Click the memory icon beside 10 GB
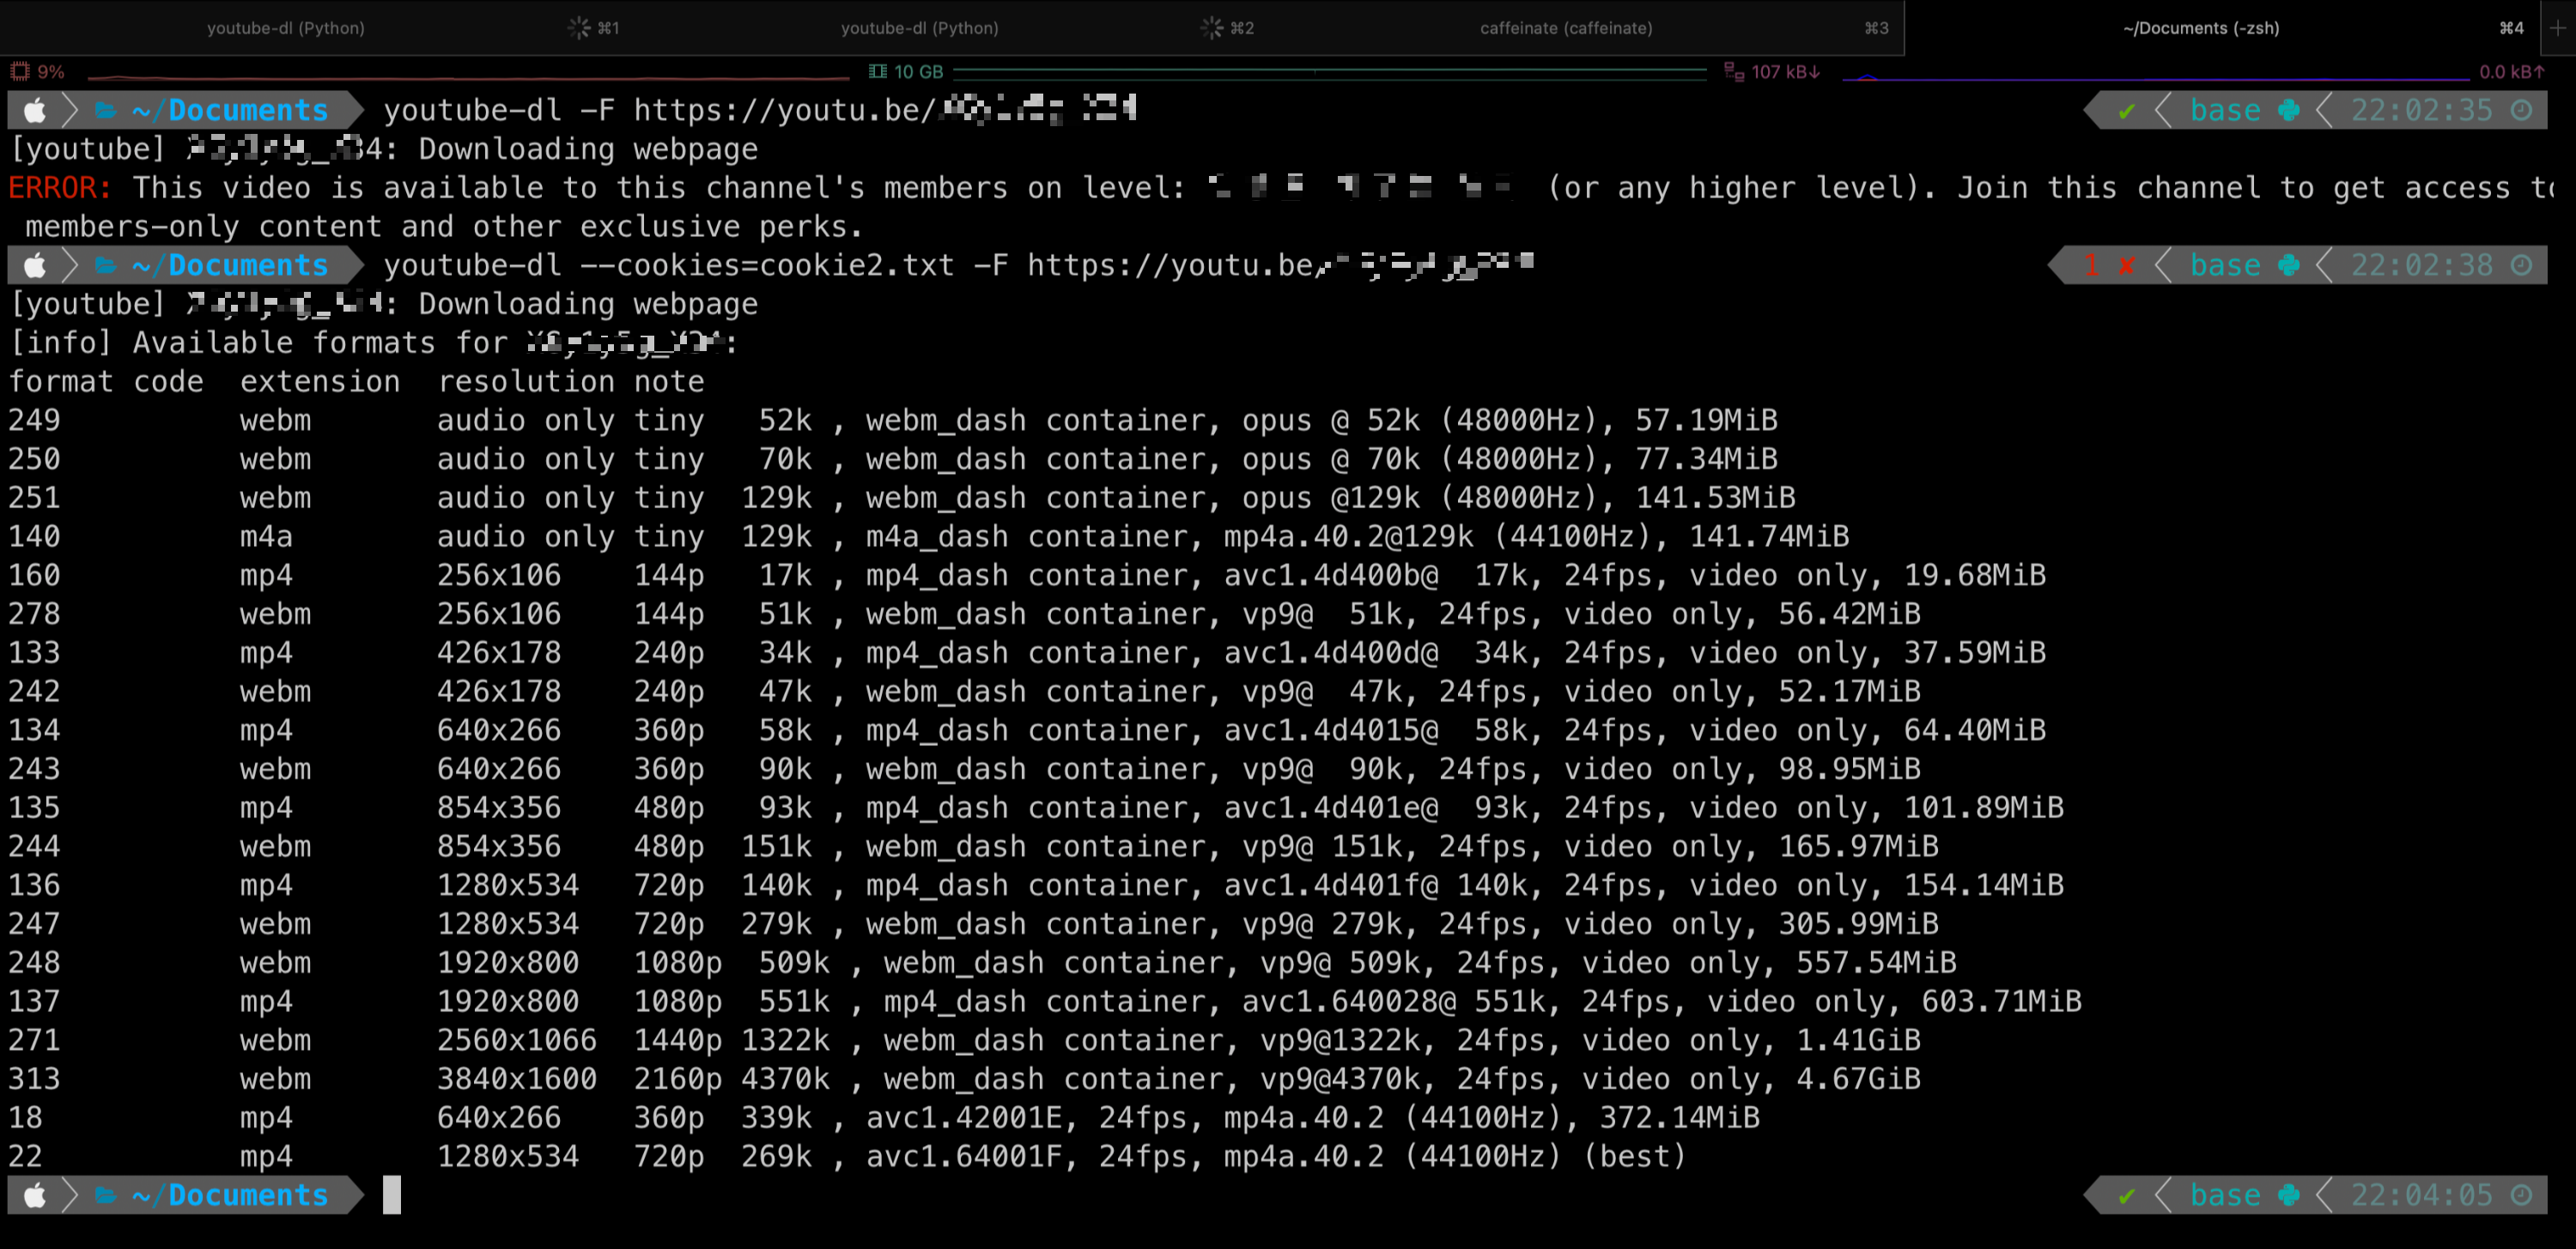The height and width of the screenshot is (1249, 2576). point(878,72)
